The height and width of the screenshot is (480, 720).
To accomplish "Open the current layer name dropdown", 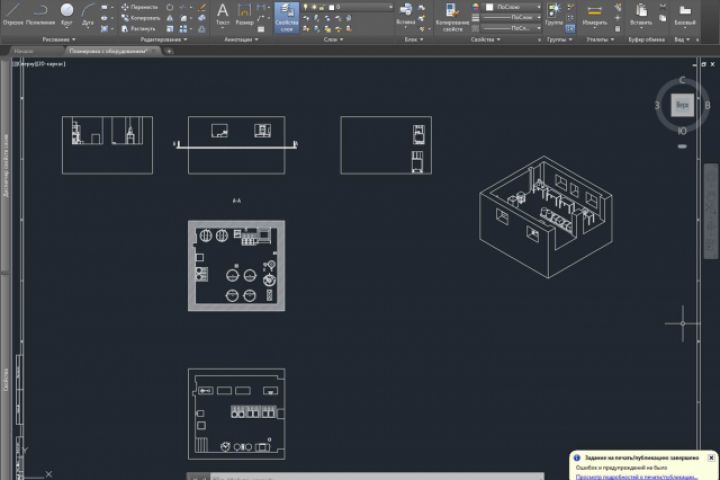I will tap(360, 7).
